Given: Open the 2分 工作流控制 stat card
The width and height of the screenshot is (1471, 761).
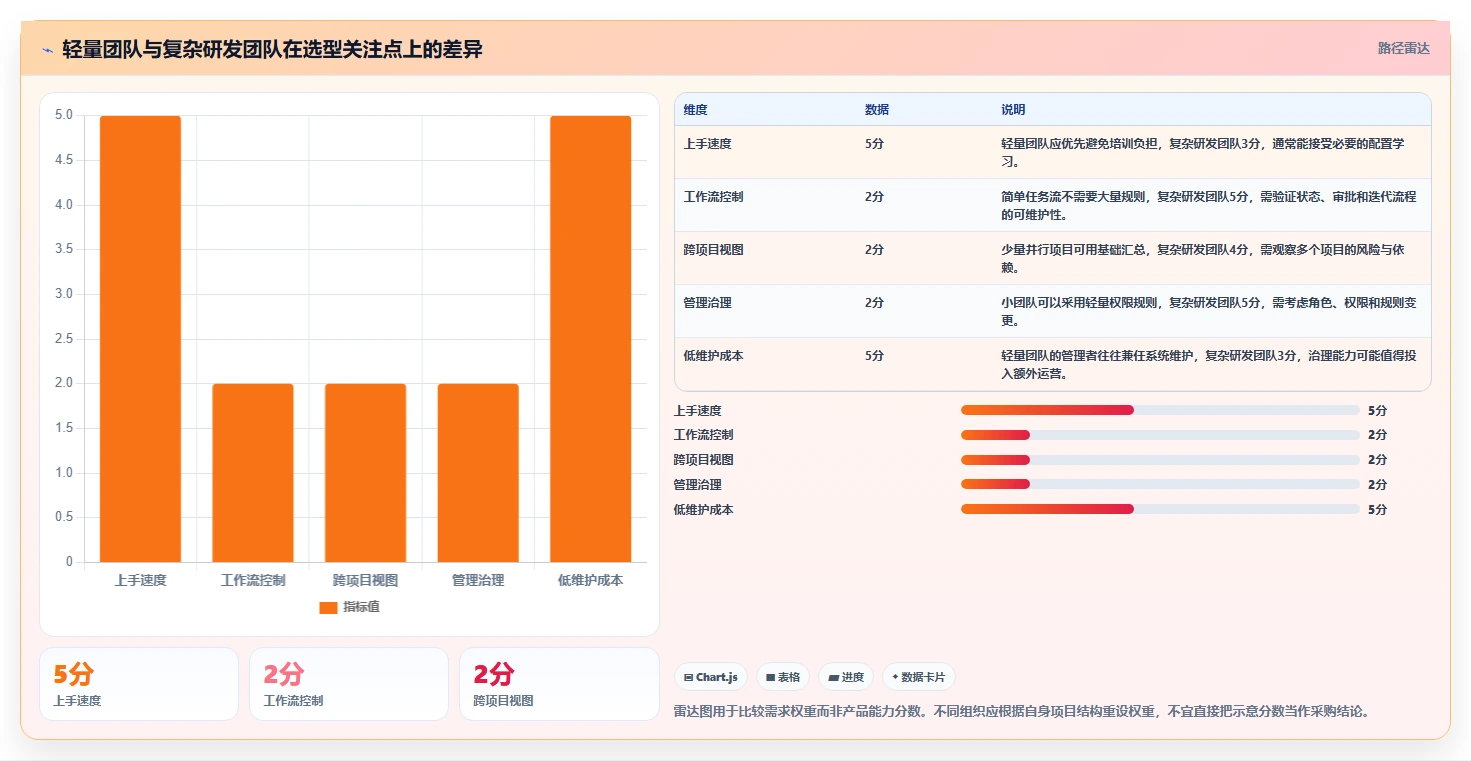Looking at the screenshot, I should 349,684.
